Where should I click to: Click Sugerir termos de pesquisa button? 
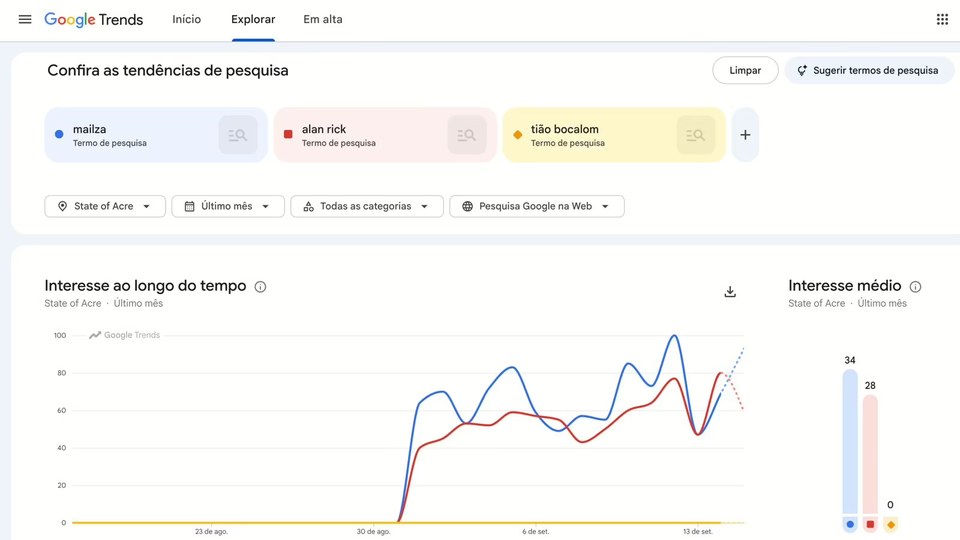[x=869, y=70]
